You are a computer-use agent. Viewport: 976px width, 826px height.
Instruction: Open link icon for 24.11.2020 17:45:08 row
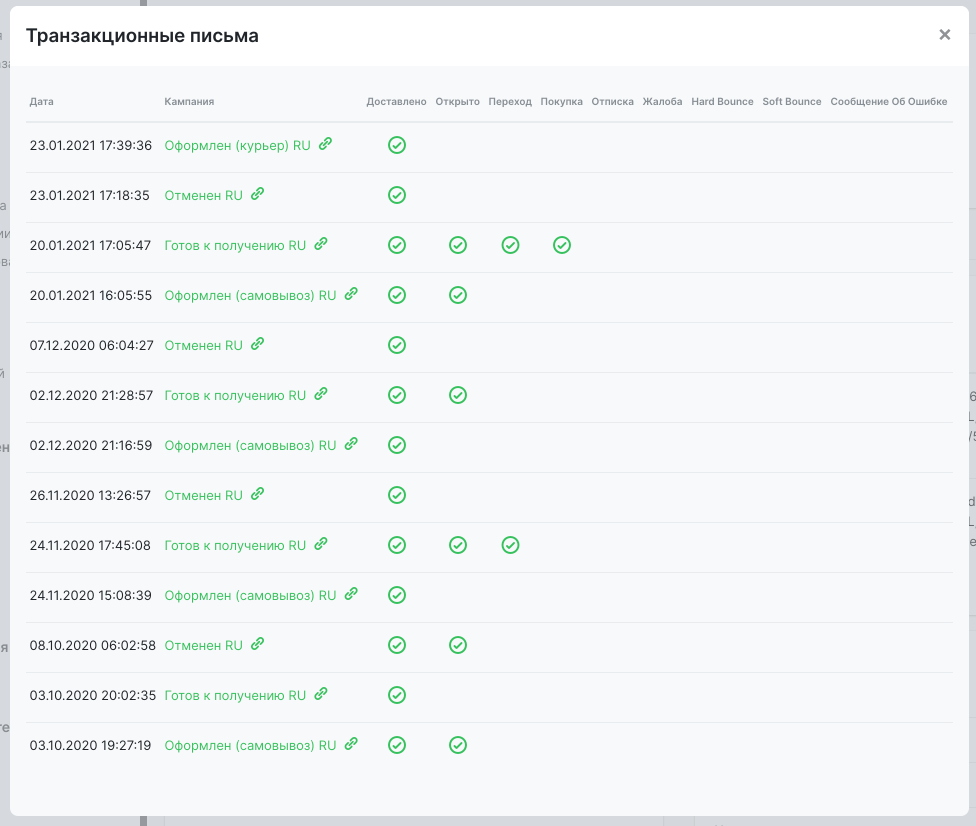[321, 544]
